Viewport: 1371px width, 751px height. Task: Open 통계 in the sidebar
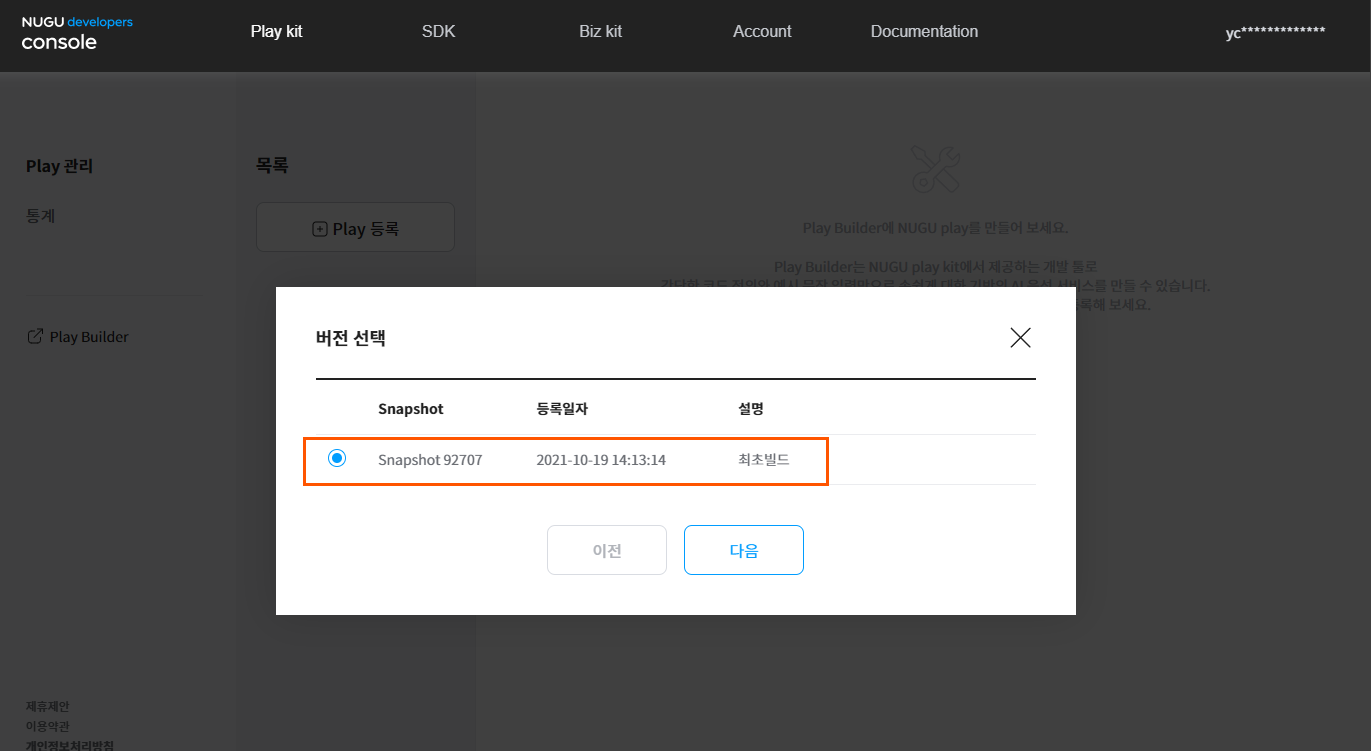(x=40, y=216)
